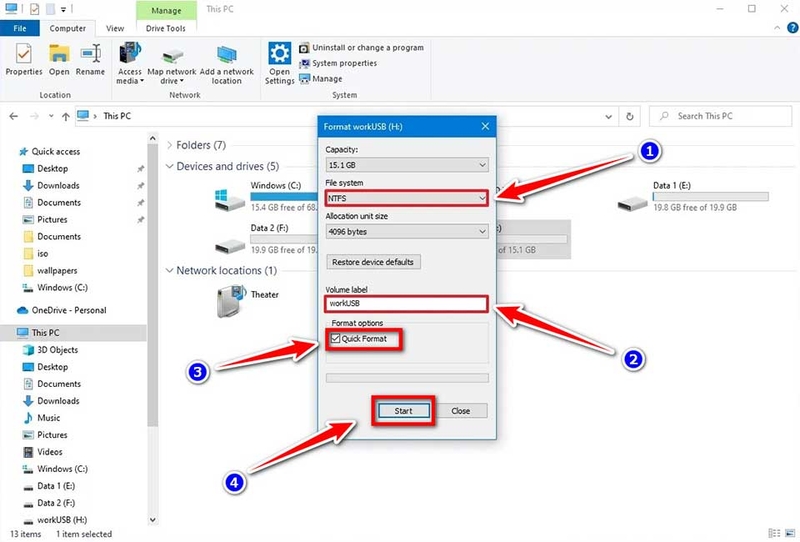The height and width of the screenshot is (542, 800).
Task: Select the Data 2 (F:) drive icon
Action: 230,246
